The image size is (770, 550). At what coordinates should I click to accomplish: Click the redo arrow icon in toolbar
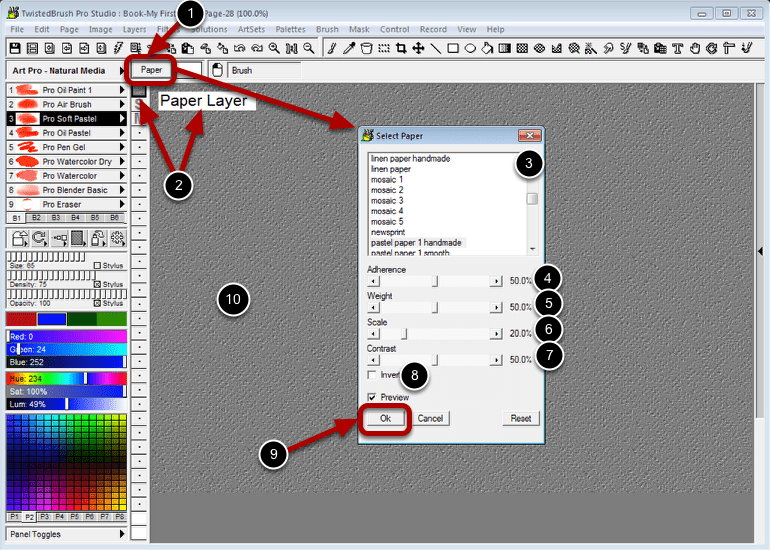click(x=257, y=48)
